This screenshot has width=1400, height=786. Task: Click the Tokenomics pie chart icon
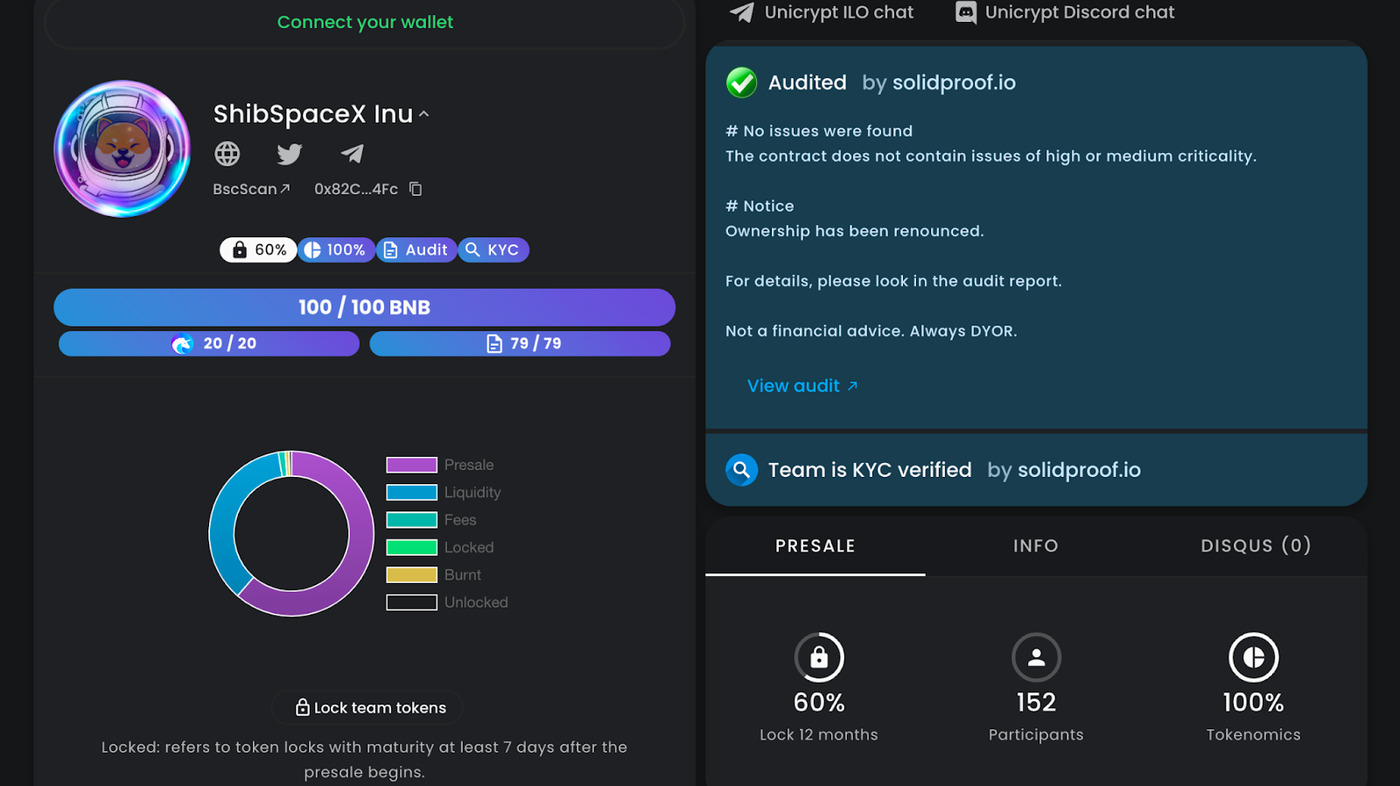point(1253,658)
